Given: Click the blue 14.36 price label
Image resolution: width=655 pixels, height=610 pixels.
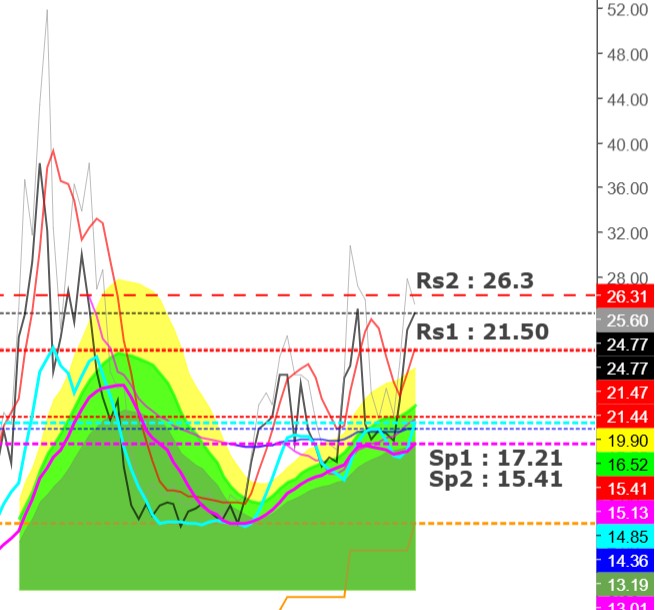Looking at the screenshot, I should tap(624, 561).
